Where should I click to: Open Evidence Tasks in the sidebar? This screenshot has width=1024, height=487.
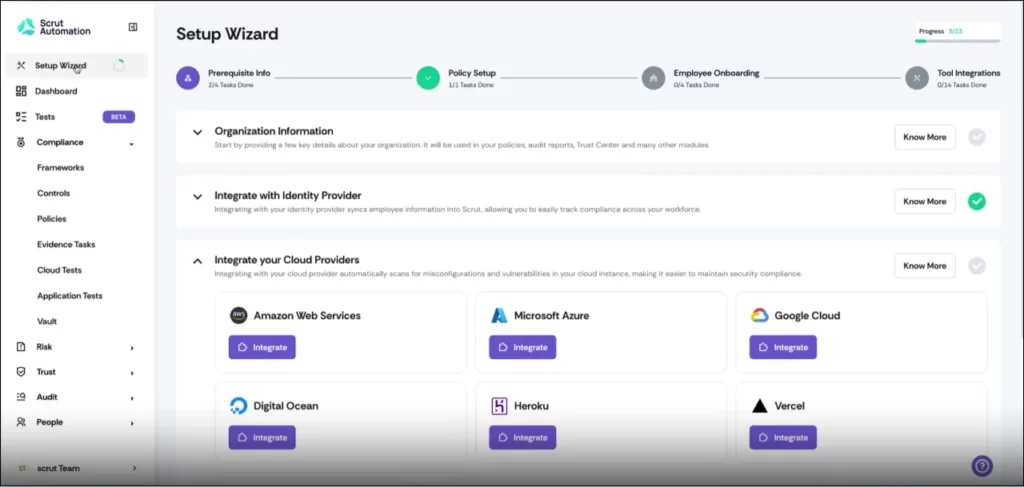[x=66, y=245]
